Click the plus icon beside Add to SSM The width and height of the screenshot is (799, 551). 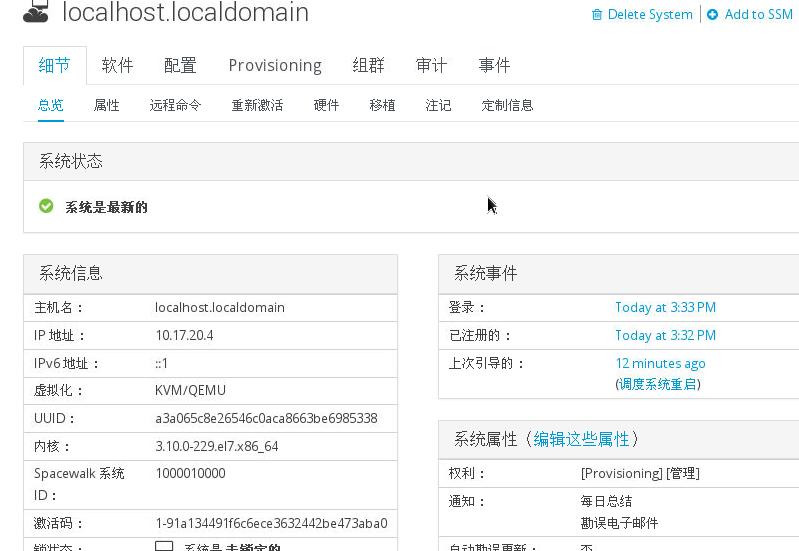pyautogui.click(x=712, y=14)
